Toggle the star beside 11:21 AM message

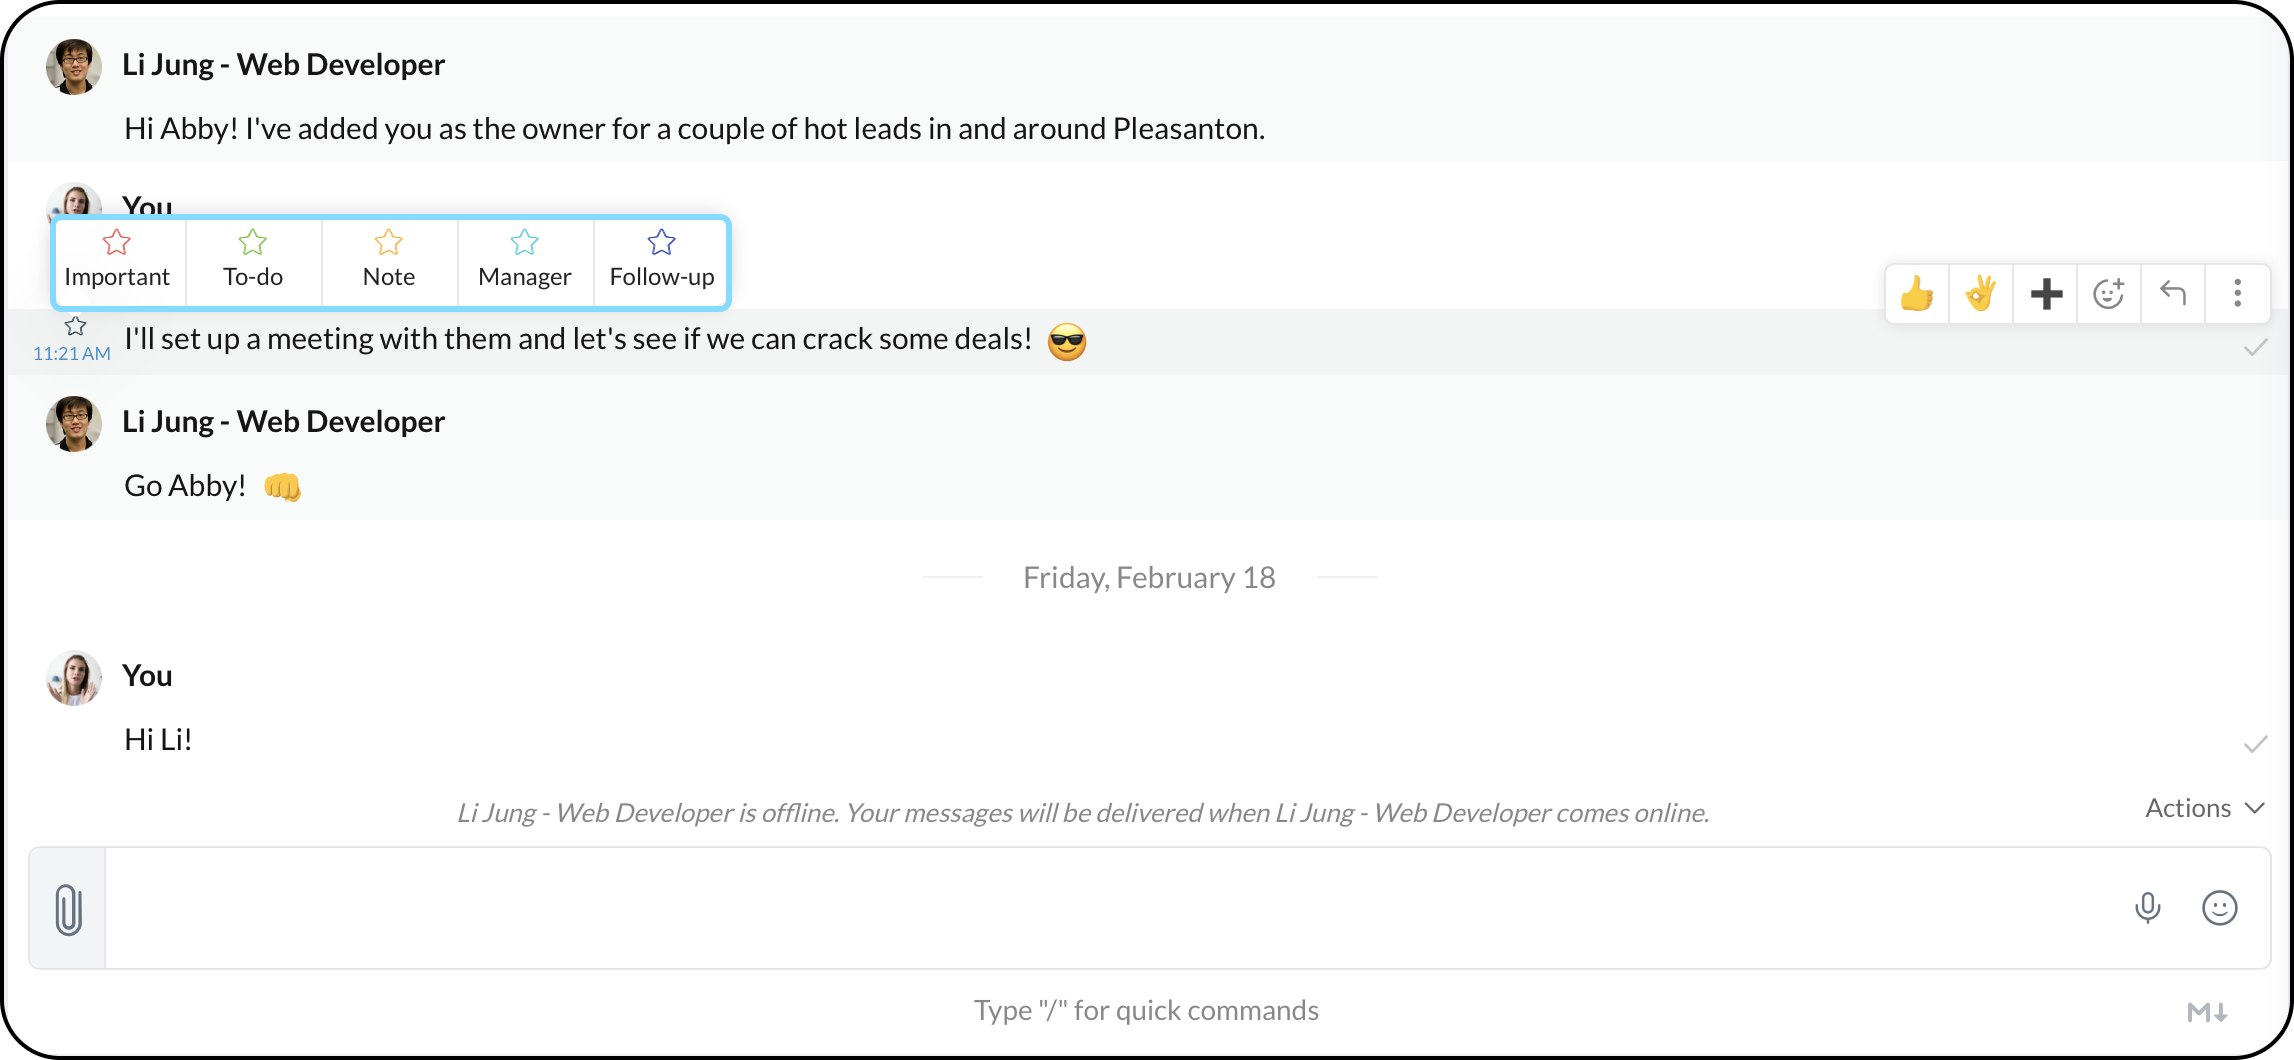[x=76, y=326]
